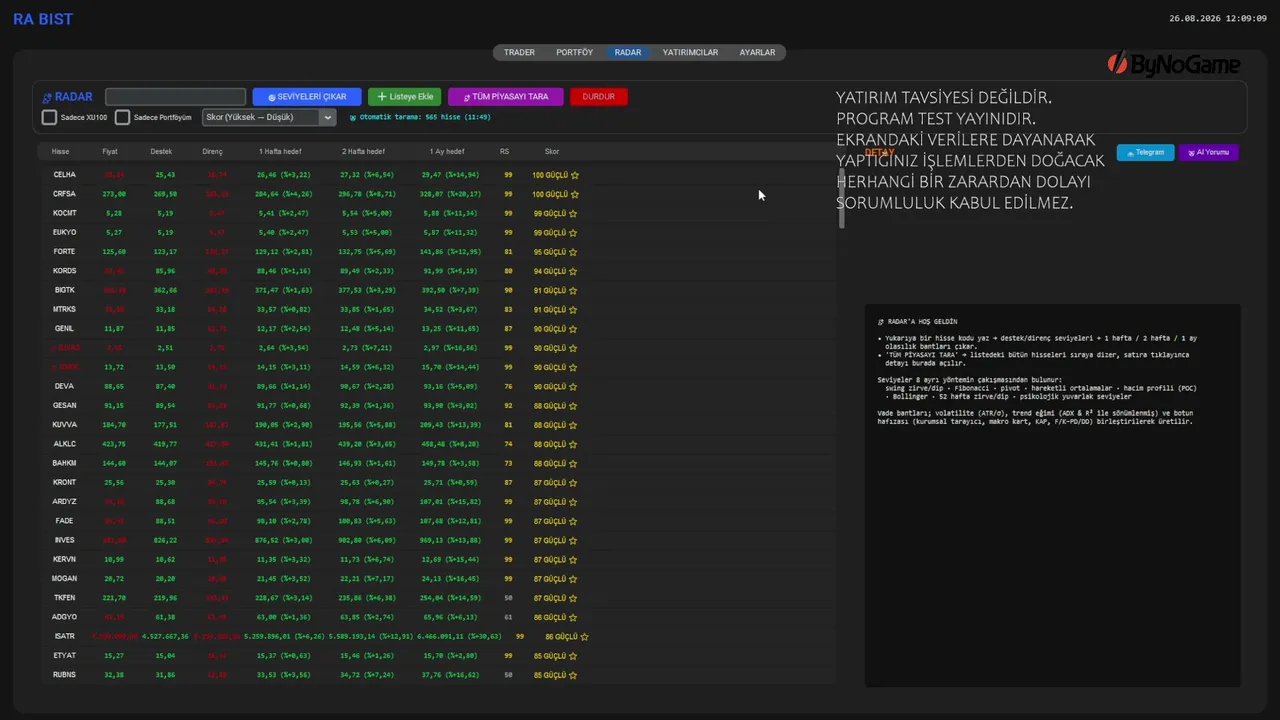Click the 1 Ay hedef column header
1280x720 pixels.
447,152
